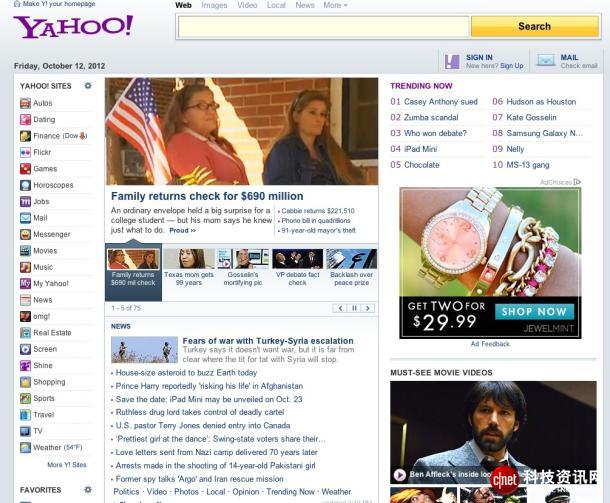610x503 pixels.
Task: Open trending topic Casey Anthony sued
Action: [x=441, y=102]
